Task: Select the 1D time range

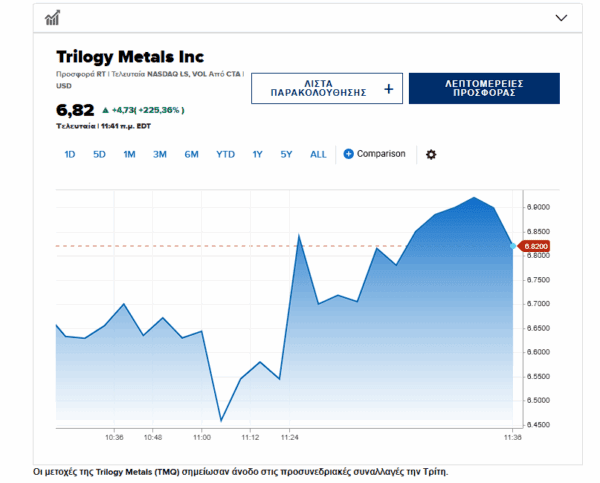Action: 70,154
